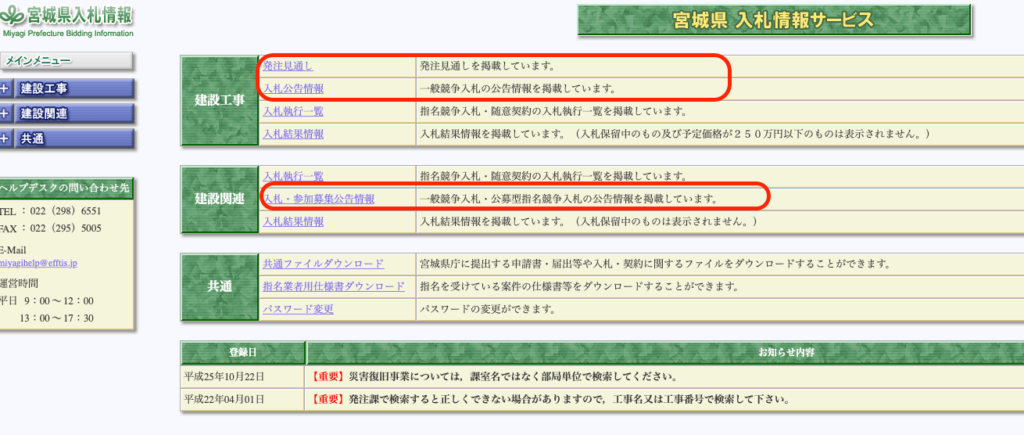Expand the 建設関連 plus icon in sidebar
The width and height of the screenshot is (1024, 435).
point(5,114)
